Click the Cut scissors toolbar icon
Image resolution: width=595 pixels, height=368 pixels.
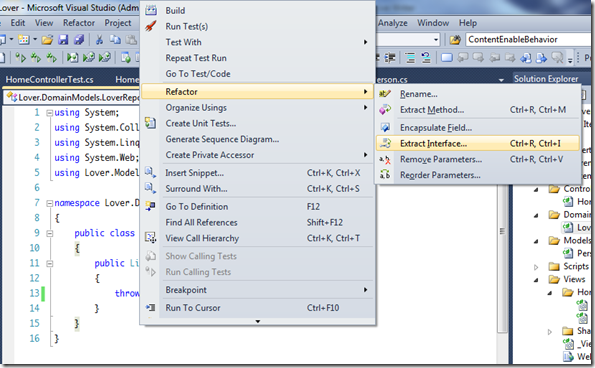click(x=99, y=39)
